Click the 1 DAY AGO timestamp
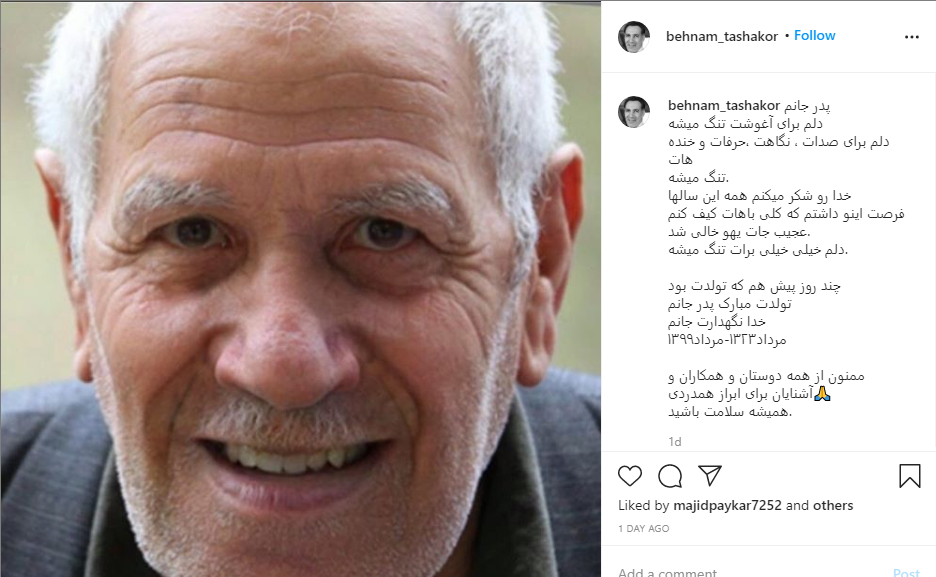 [644, 529]
